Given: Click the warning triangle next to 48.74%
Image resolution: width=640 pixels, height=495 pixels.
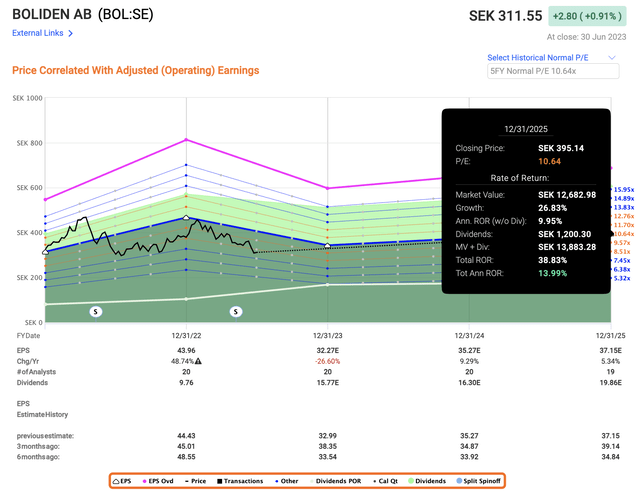Looking at the screenshot, I should click(x=198, y=361).
